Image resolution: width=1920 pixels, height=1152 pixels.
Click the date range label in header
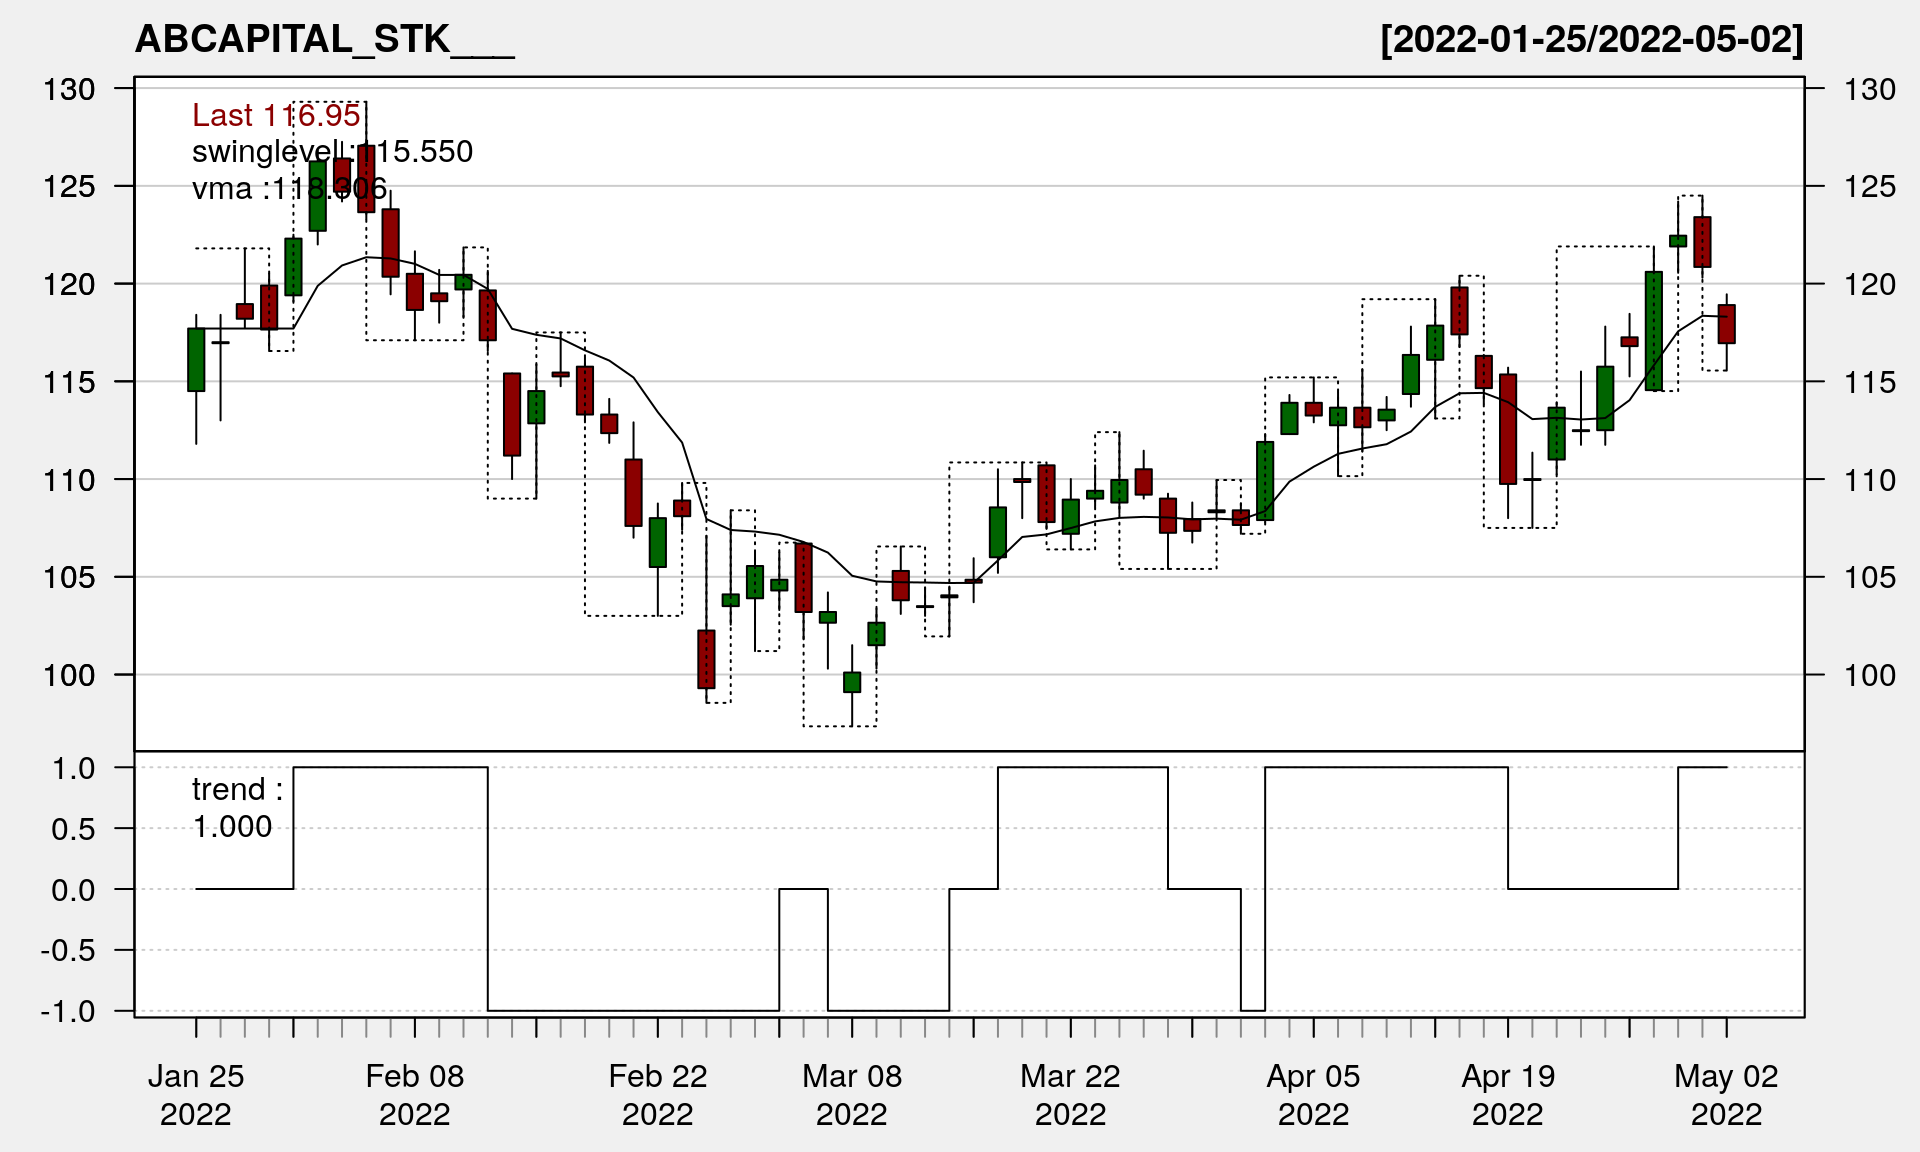pos(1591,39)
